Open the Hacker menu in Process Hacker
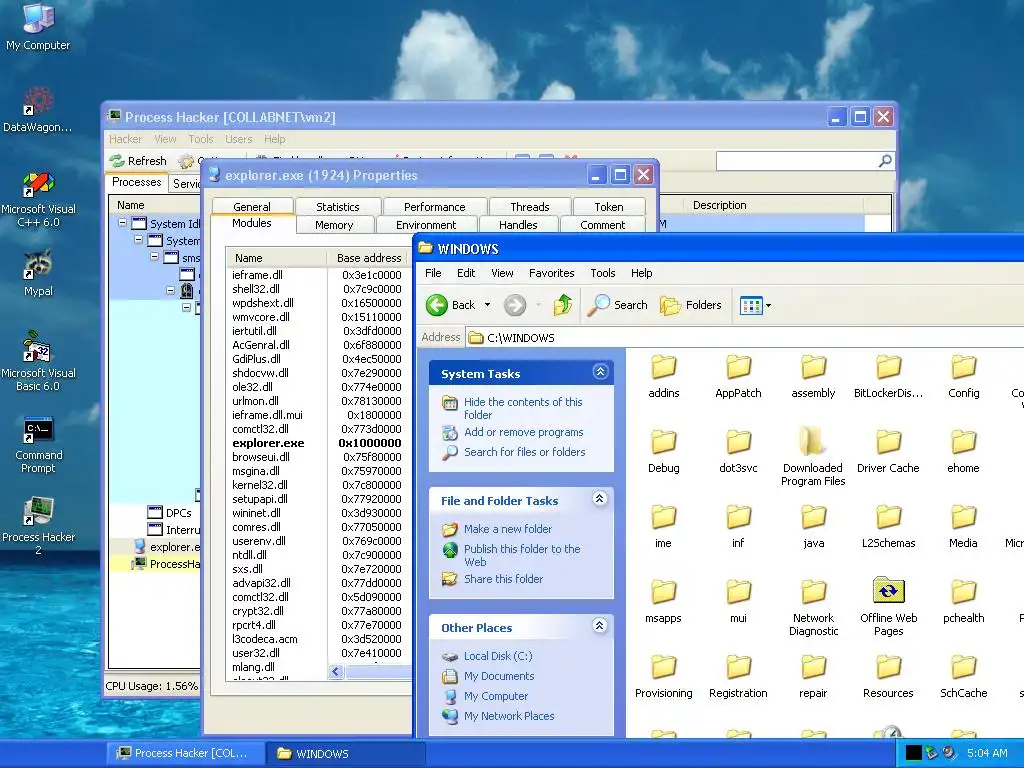This screenshot has width=1024, height=768. (125, 139)
